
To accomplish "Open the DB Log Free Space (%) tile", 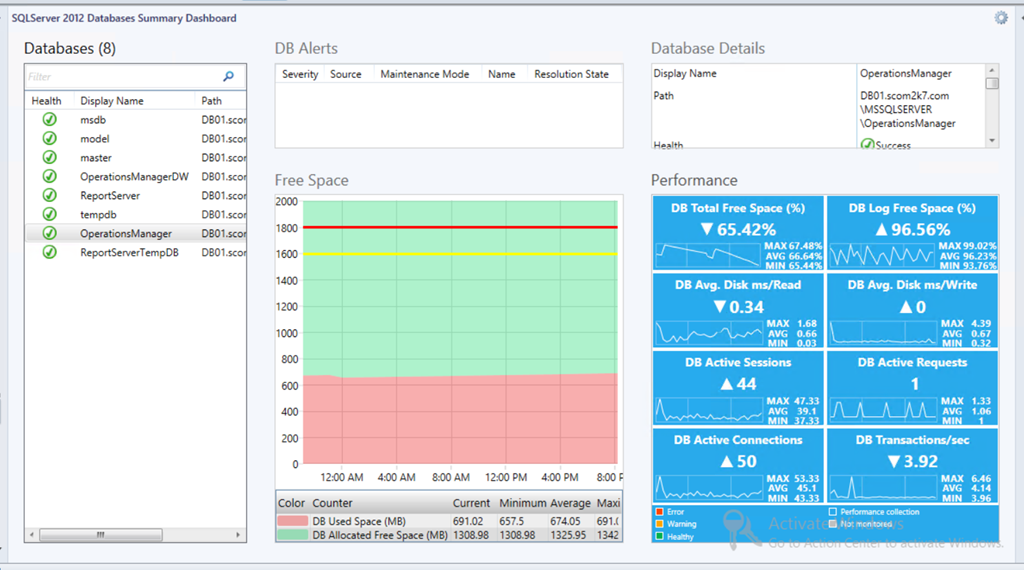I will click(912, 233).
